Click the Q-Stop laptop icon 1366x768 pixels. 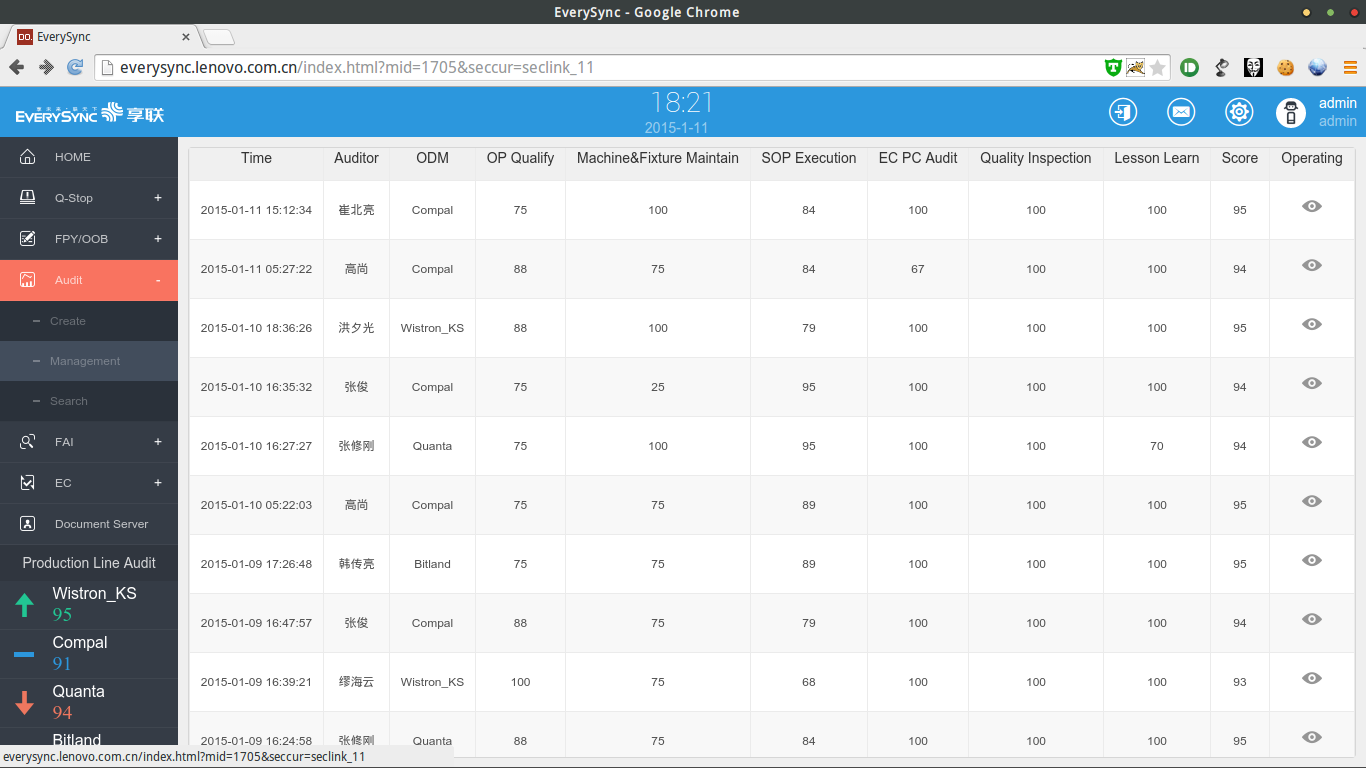pos(27,198)
